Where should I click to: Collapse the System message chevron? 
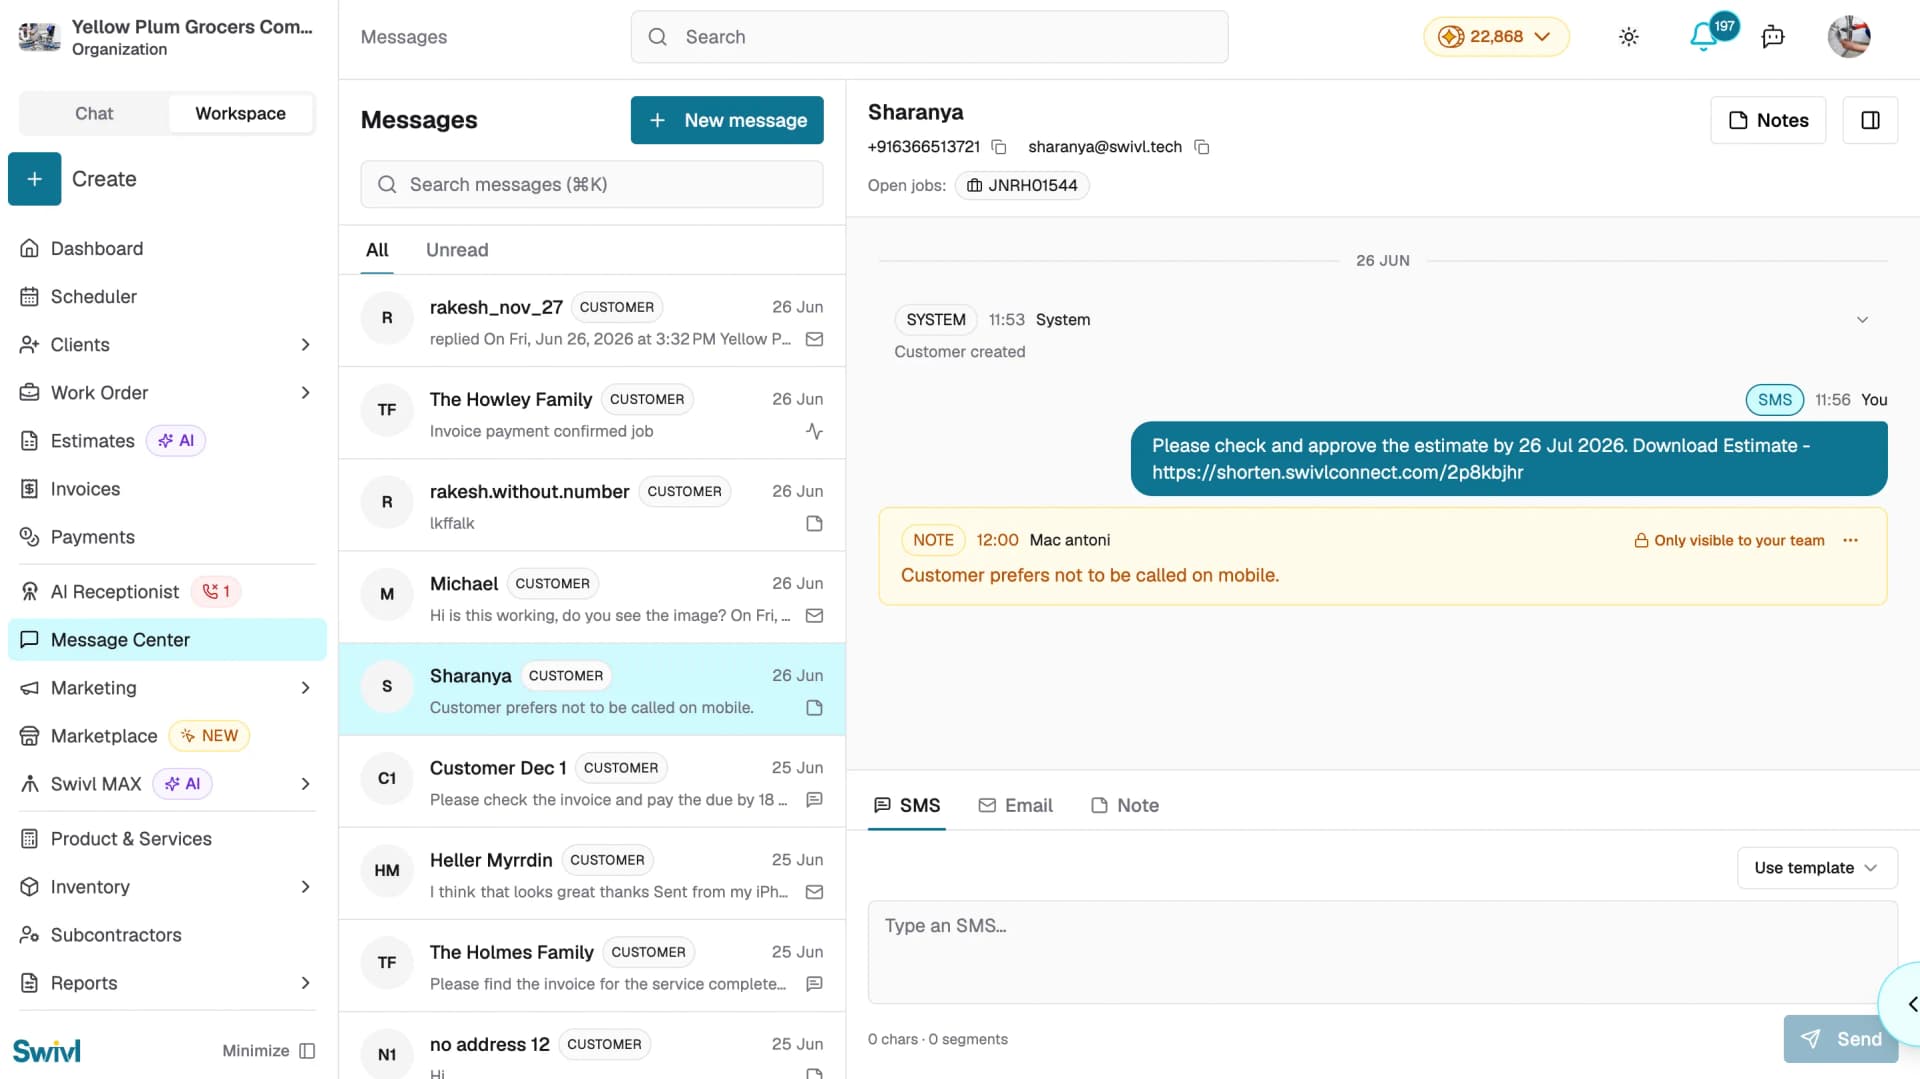[1862, 320]
